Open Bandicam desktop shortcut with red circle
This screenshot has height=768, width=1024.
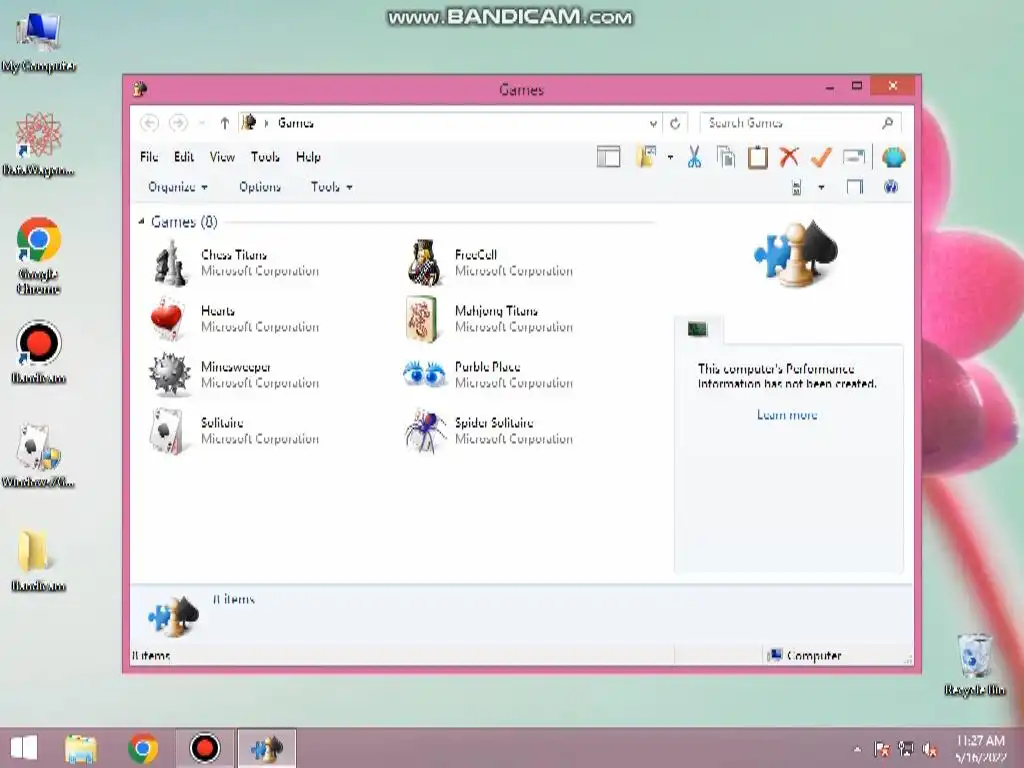(x=39, y=344)
